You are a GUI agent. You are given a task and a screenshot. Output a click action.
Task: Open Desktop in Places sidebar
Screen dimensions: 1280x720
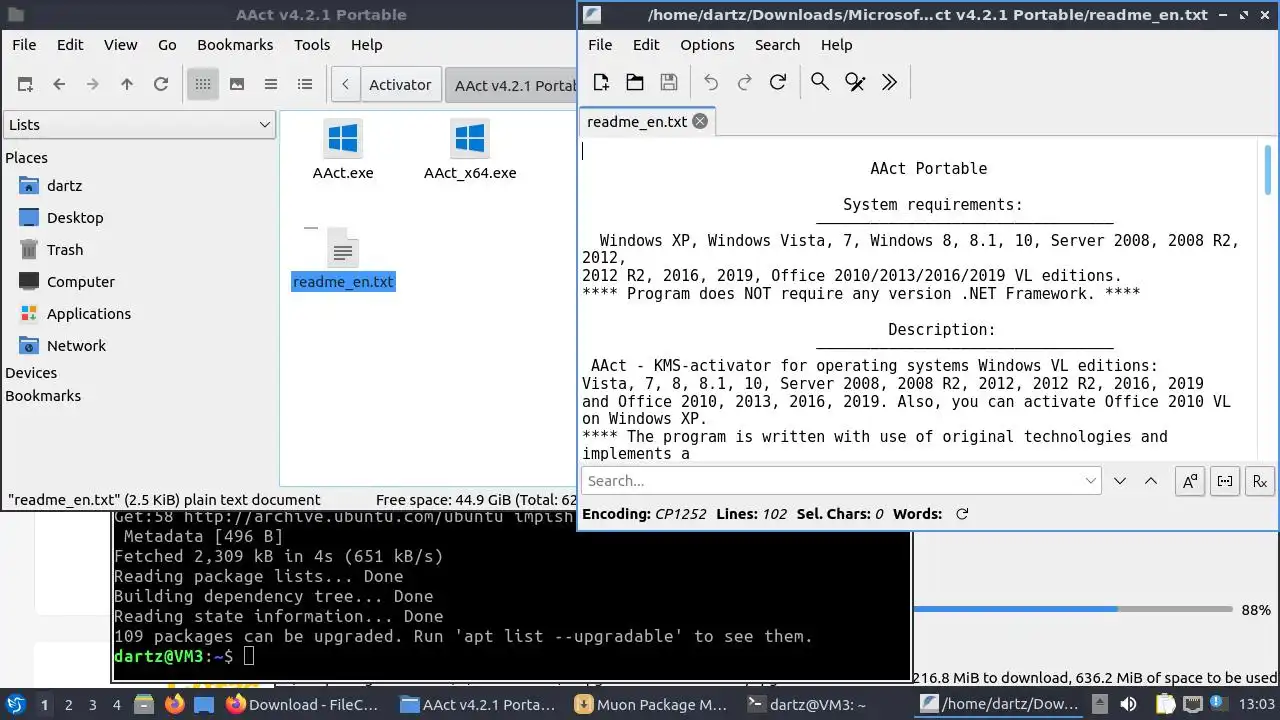75,218
